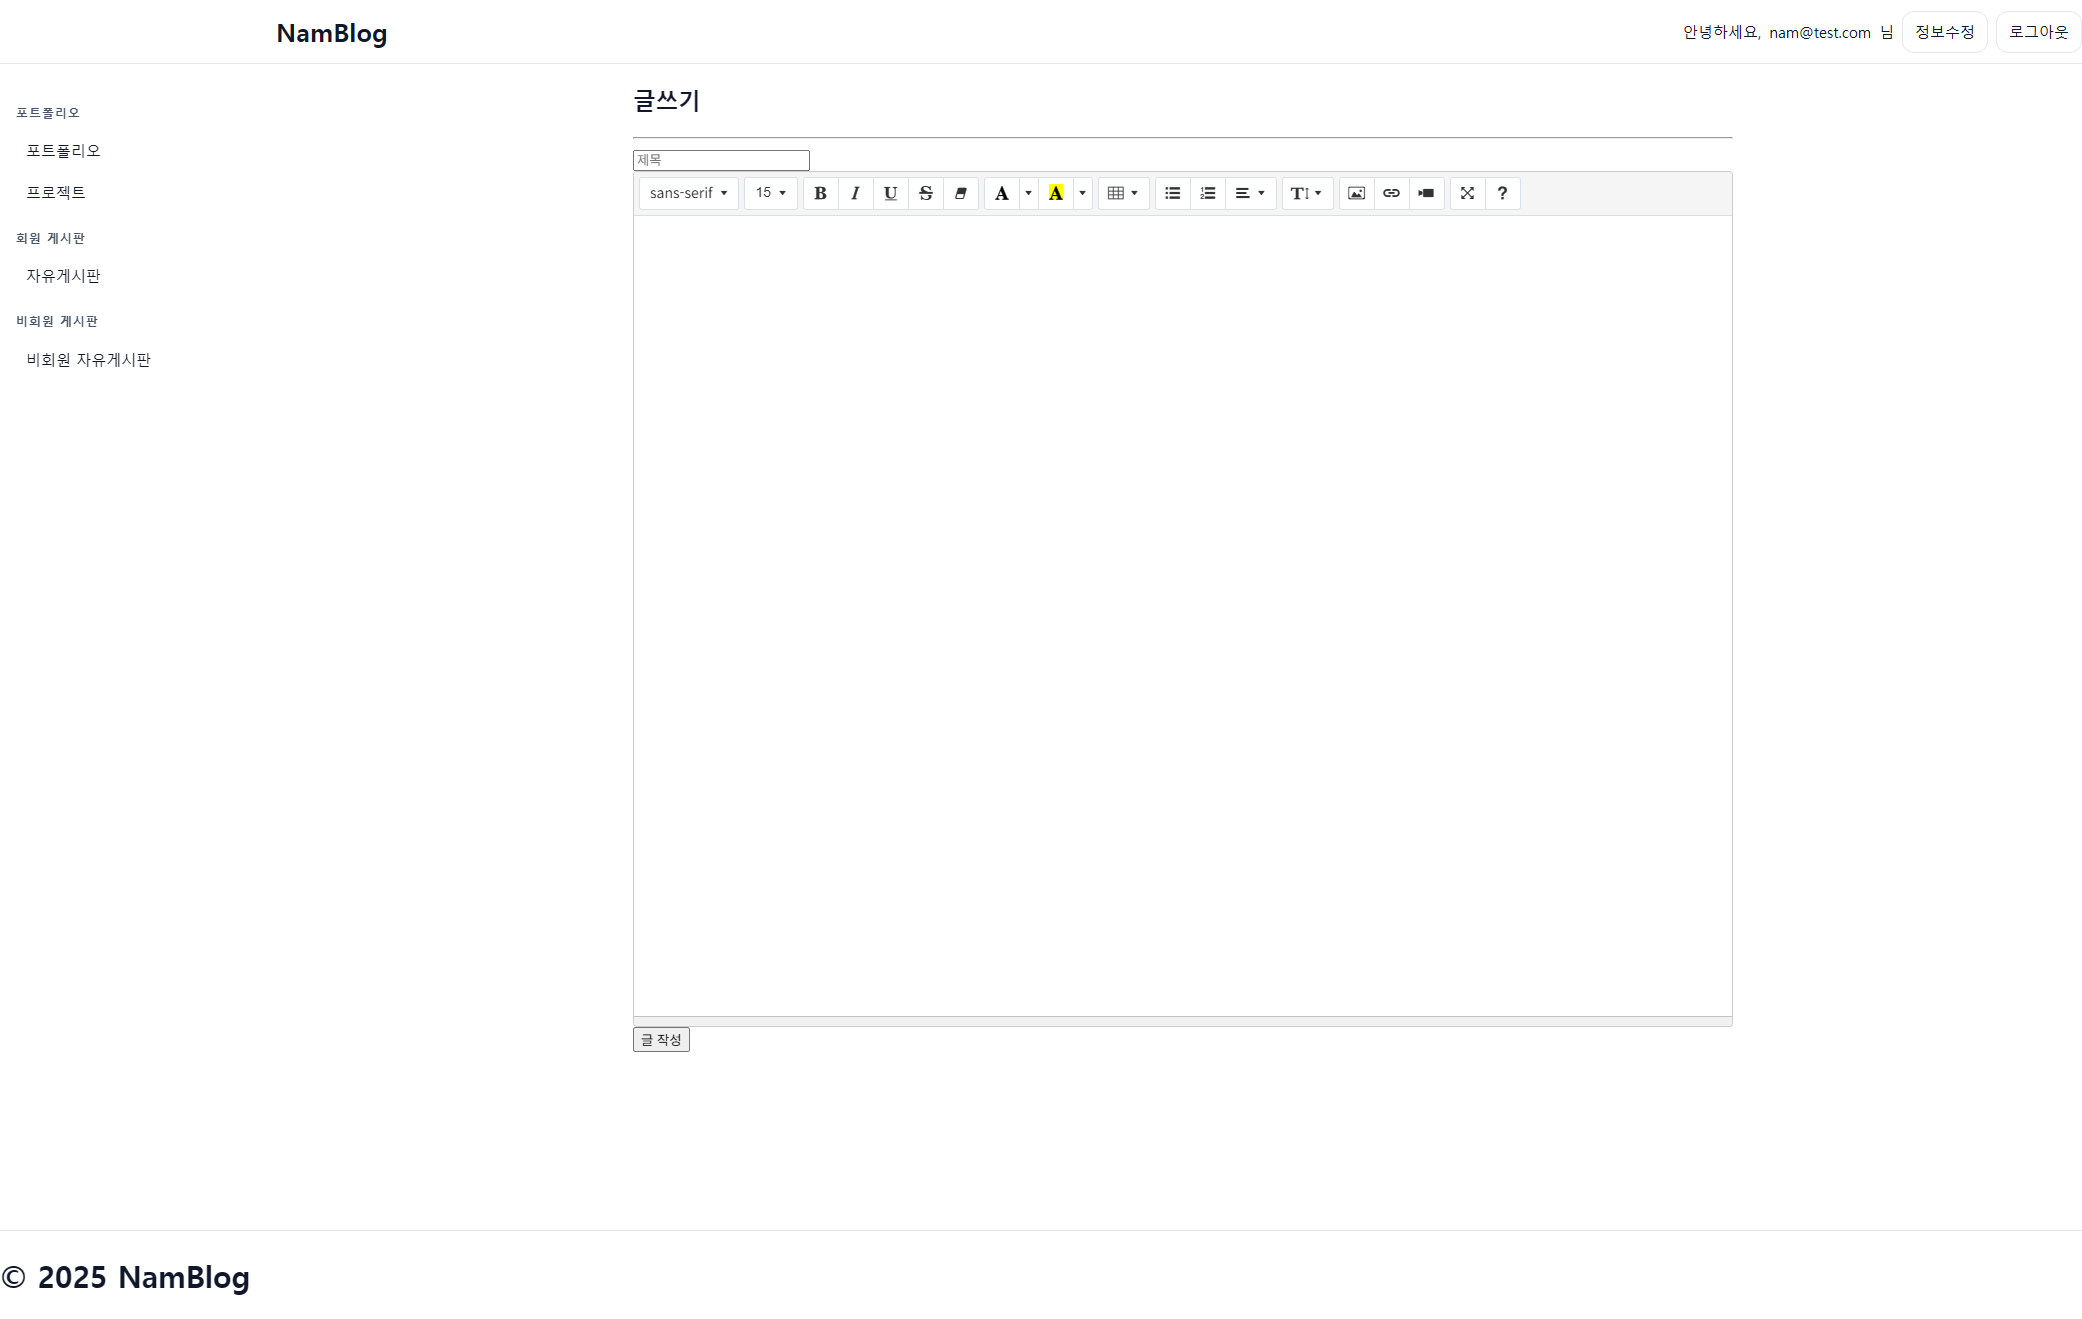Open the editor help question mark
The width and height of the screenshot is (2082, 1319).
pos(1502,193)
